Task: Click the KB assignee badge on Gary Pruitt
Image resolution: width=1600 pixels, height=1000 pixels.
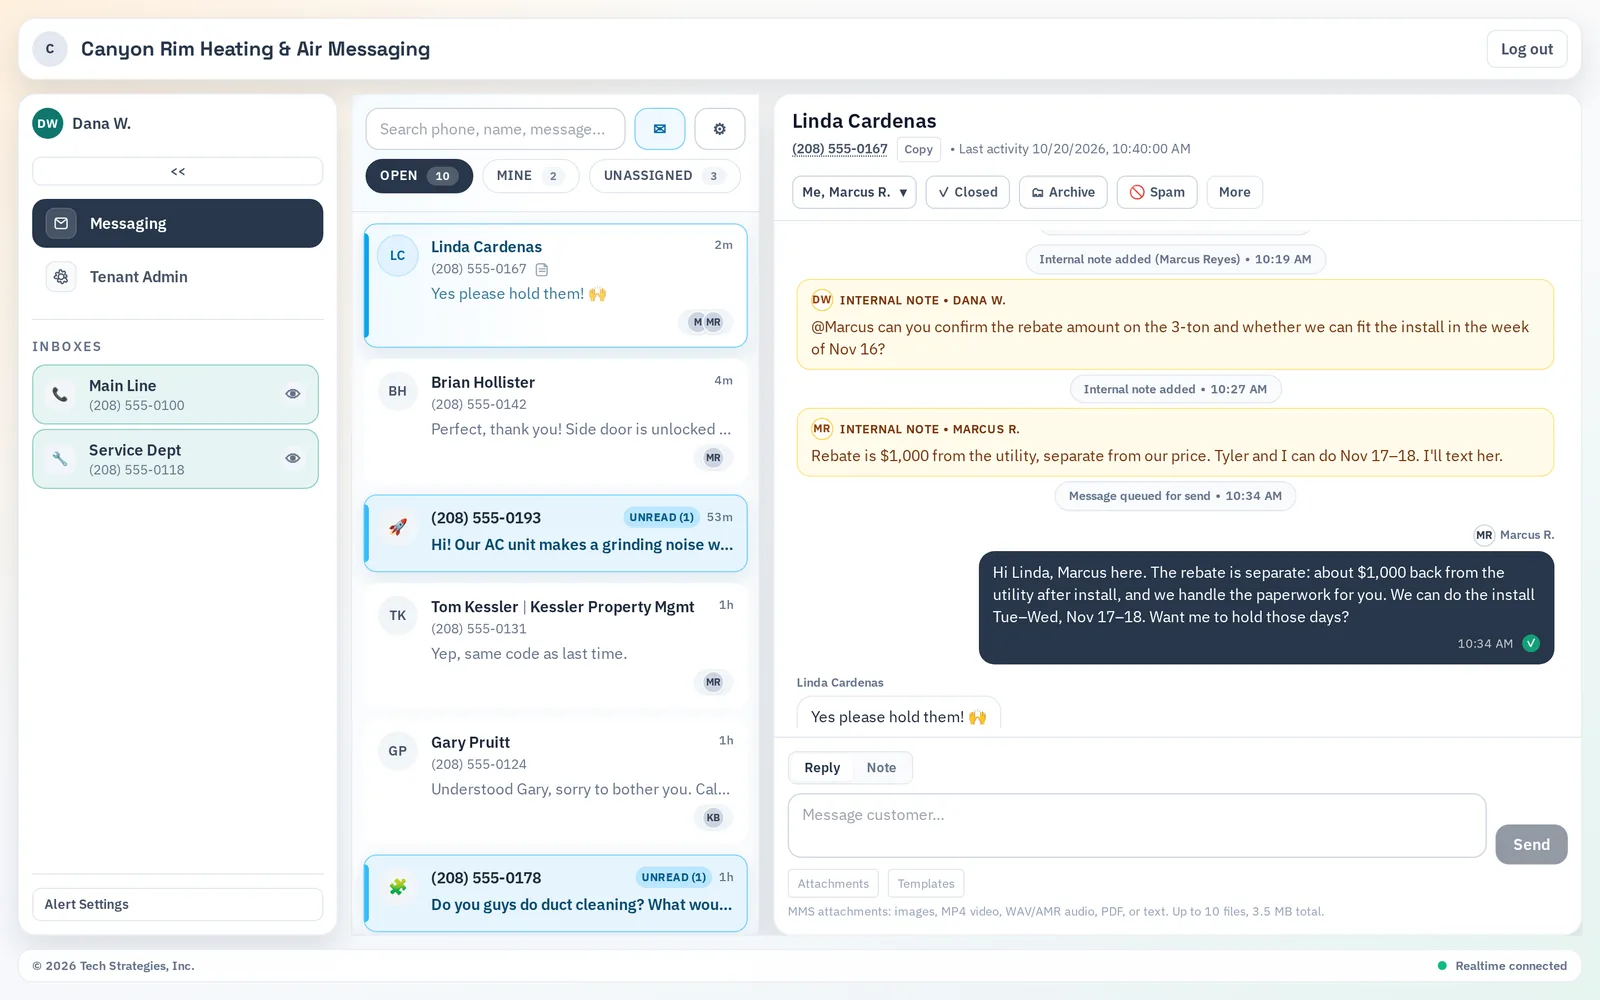Action: tap(713, 818)
